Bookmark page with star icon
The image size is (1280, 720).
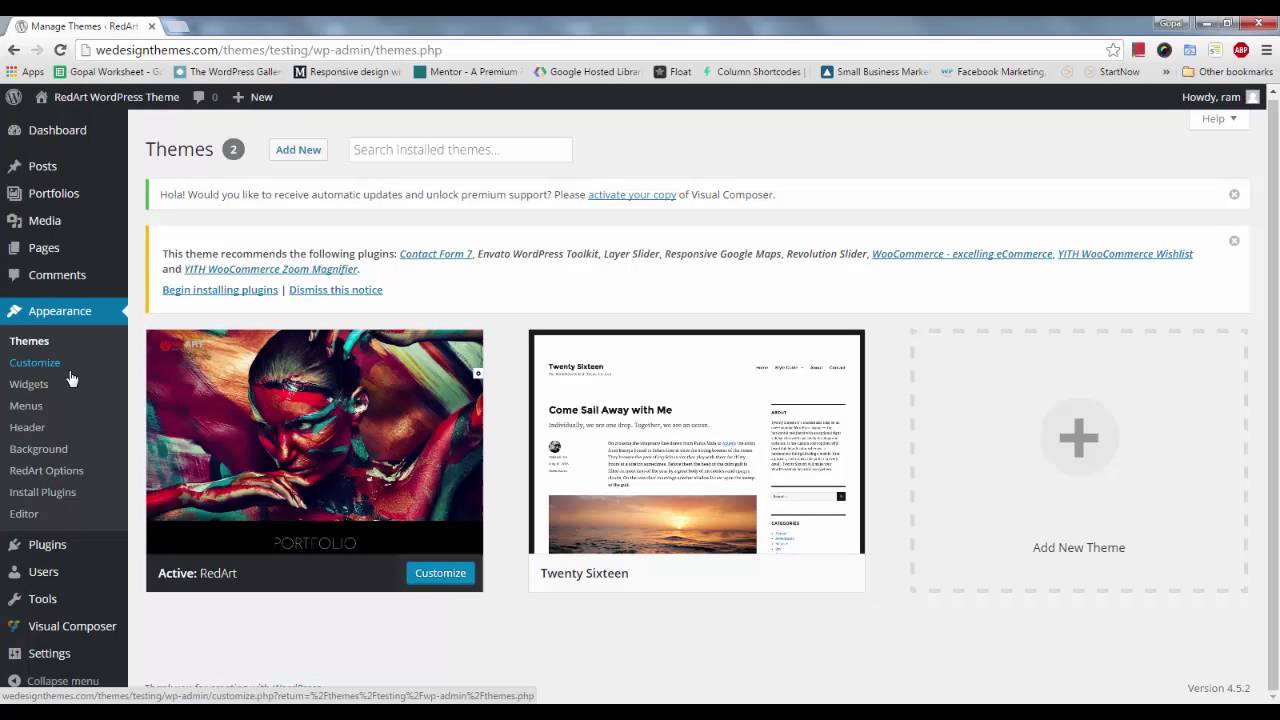pos(1113,50)
